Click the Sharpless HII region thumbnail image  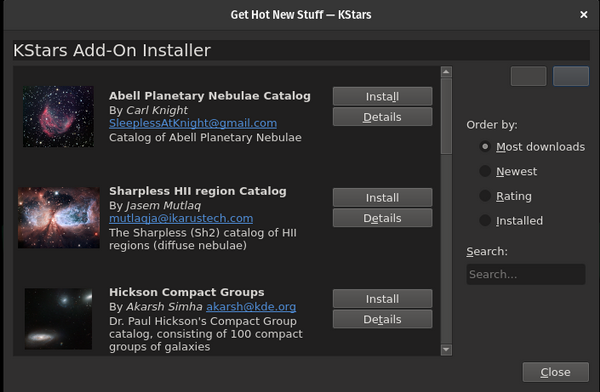point(59,217)
